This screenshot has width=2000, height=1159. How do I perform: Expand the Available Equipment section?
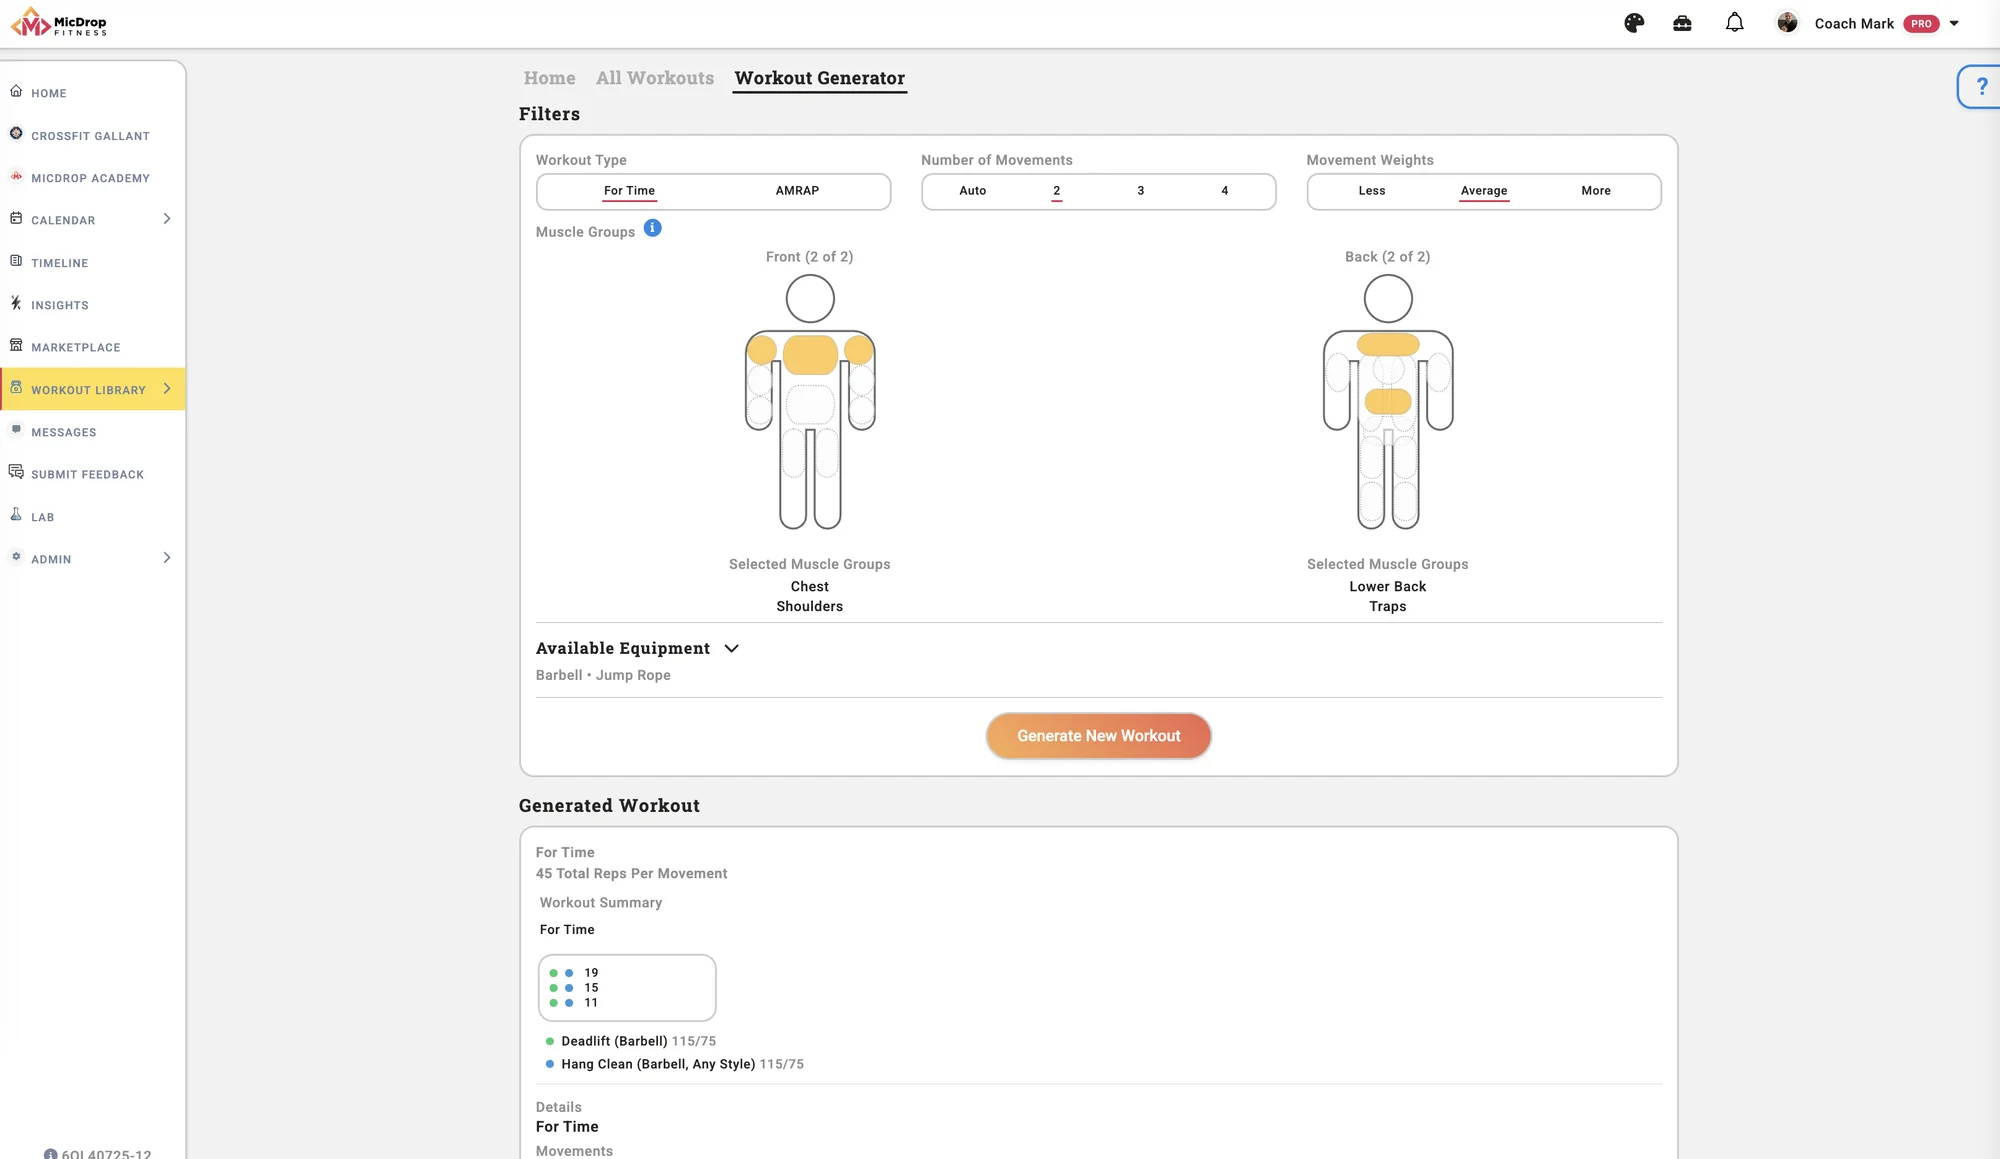[x=731, y=648]
